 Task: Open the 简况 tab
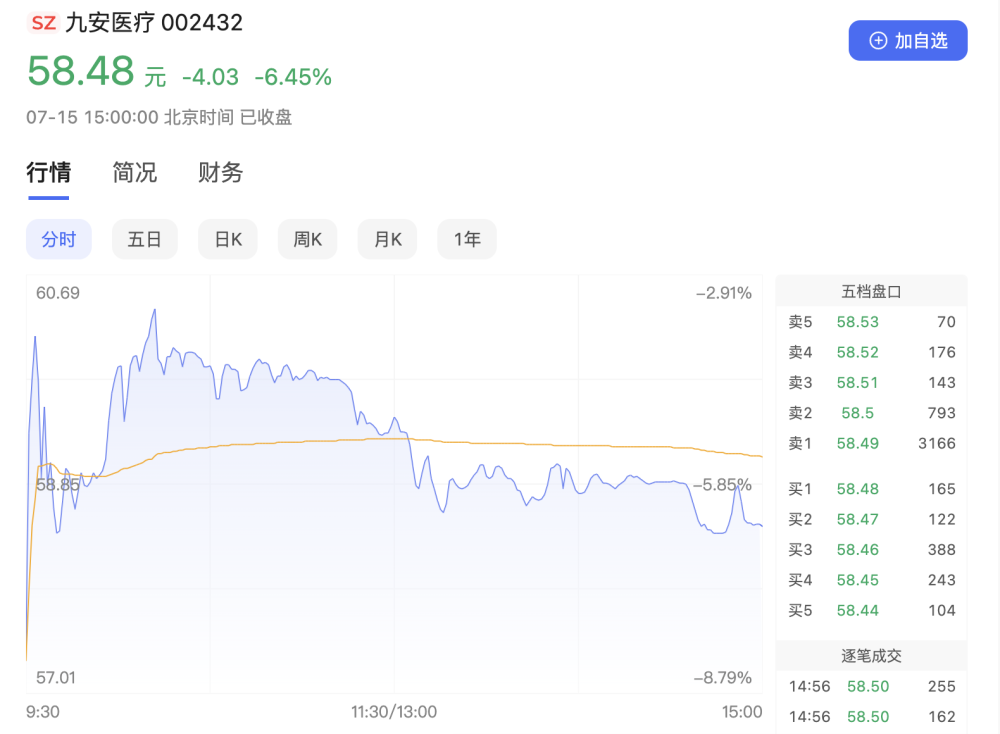click(134, 172)
